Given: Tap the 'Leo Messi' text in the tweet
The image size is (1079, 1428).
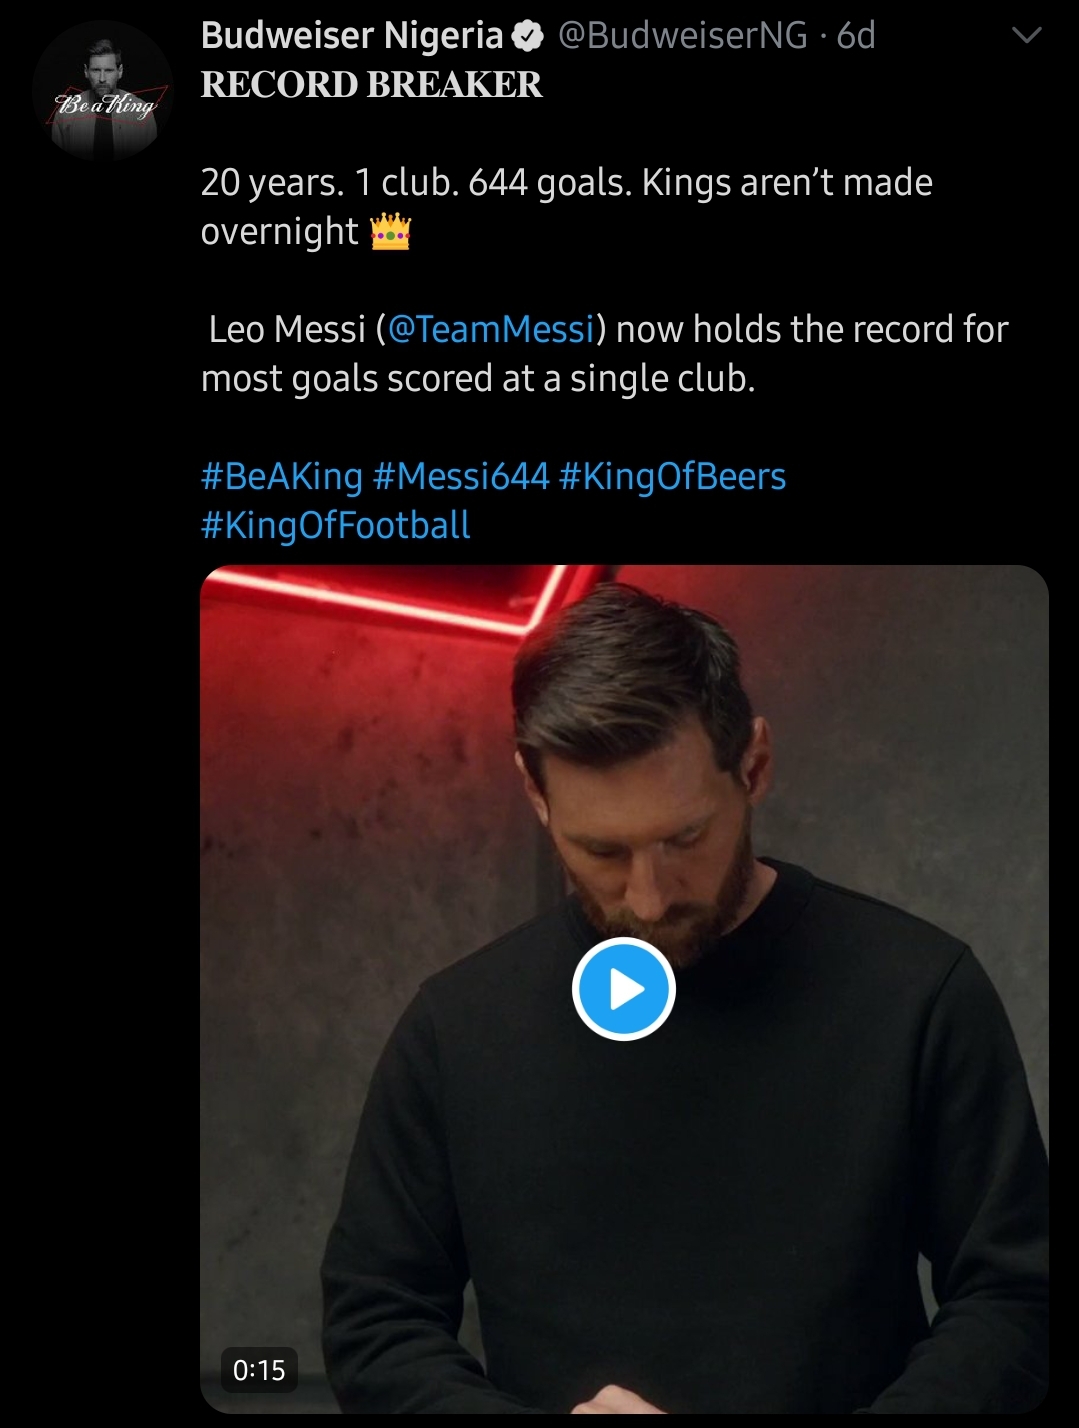Looking at the screenshot, I should (x=287, y=329).
